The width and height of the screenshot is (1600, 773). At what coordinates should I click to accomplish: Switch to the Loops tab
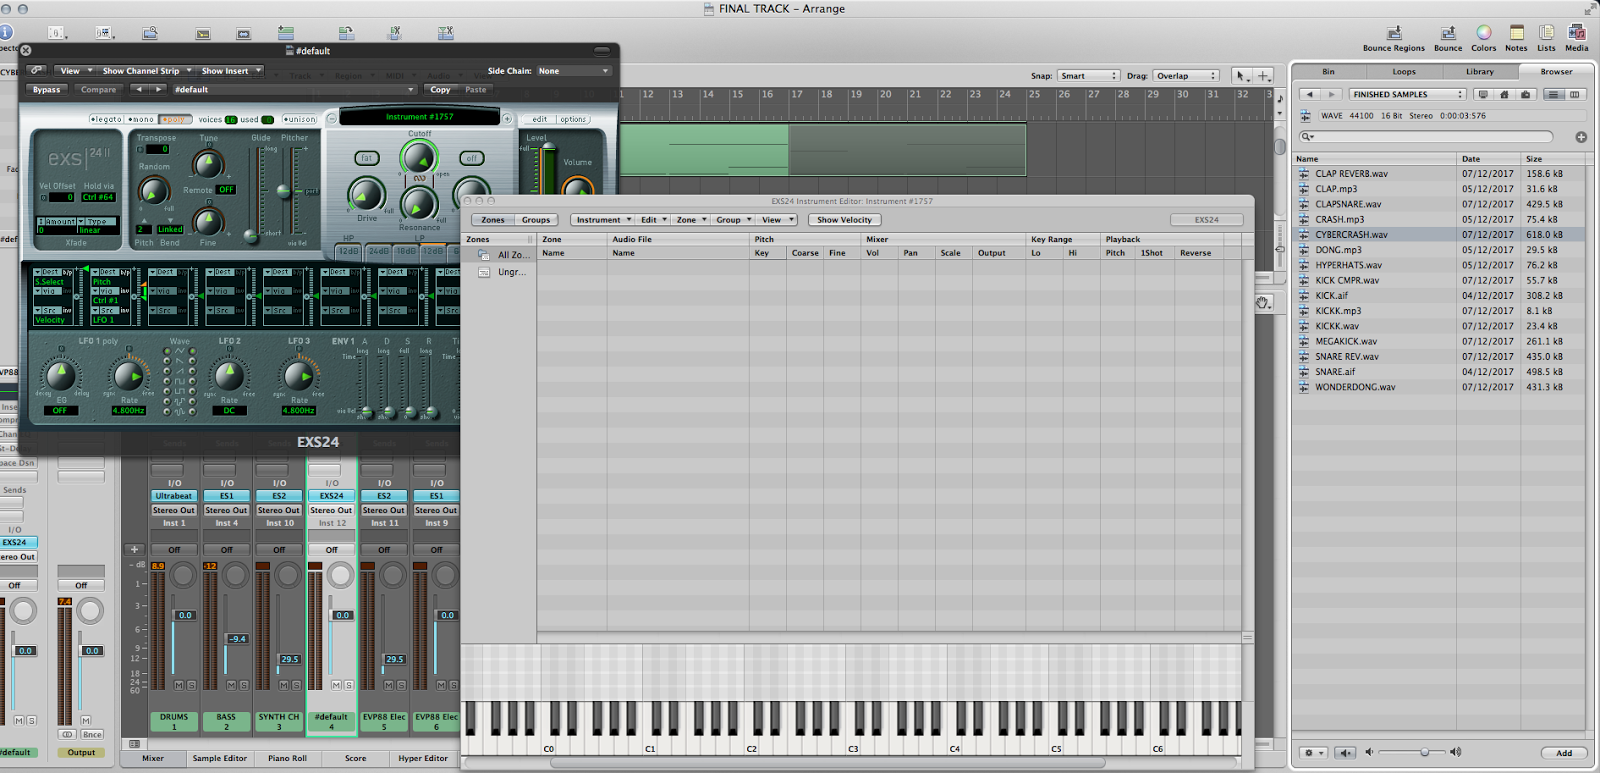point(1404,72)
